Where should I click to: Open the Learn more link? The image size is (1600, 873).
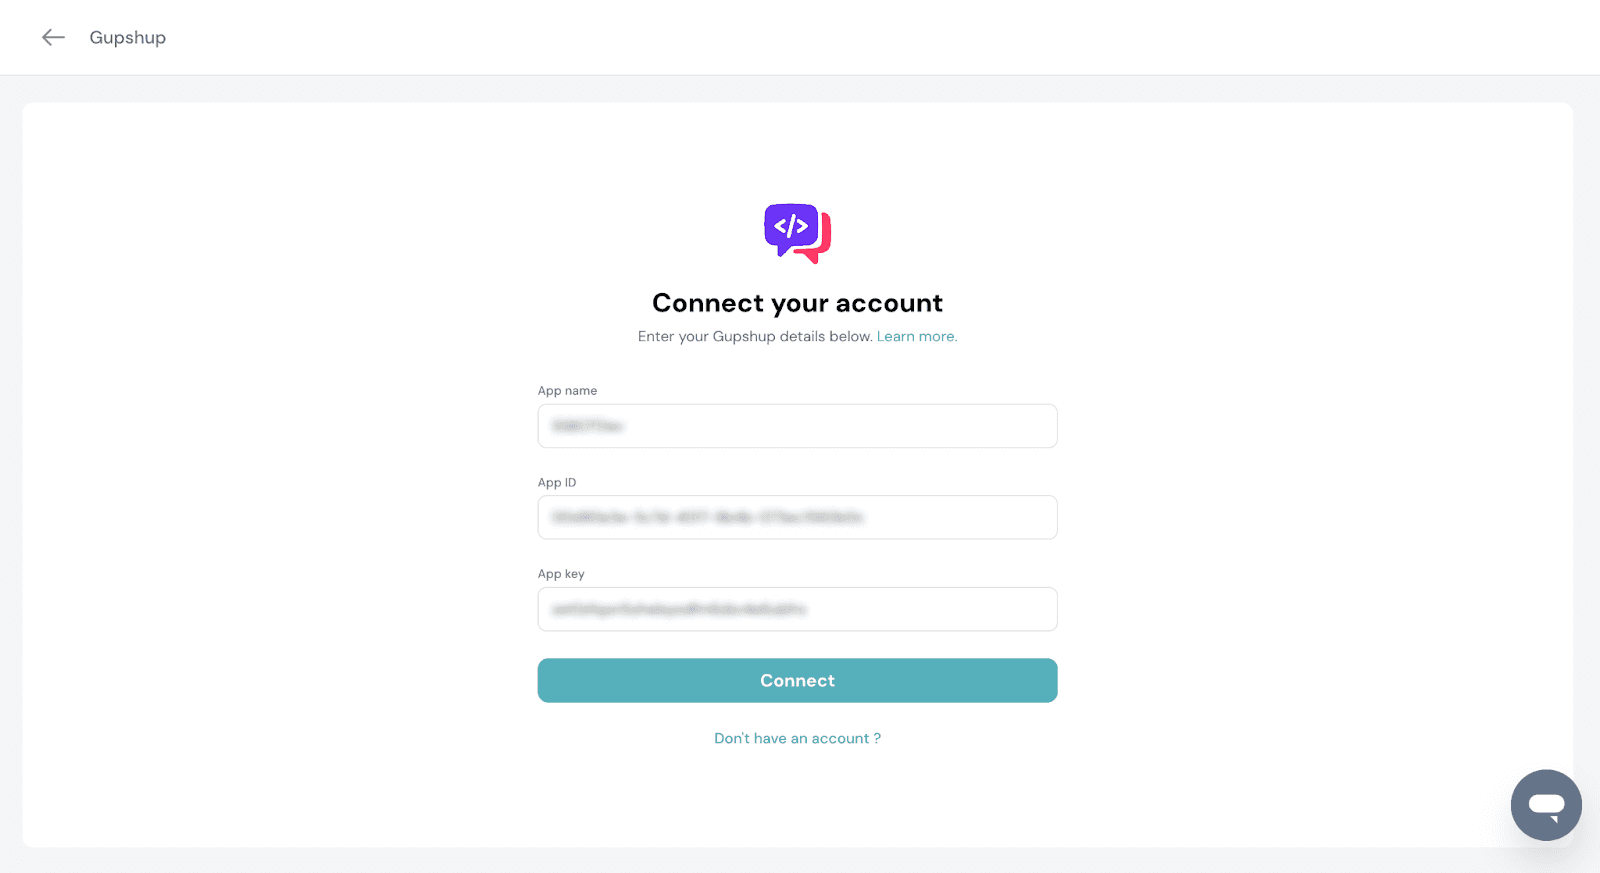[x=916, y=337]
